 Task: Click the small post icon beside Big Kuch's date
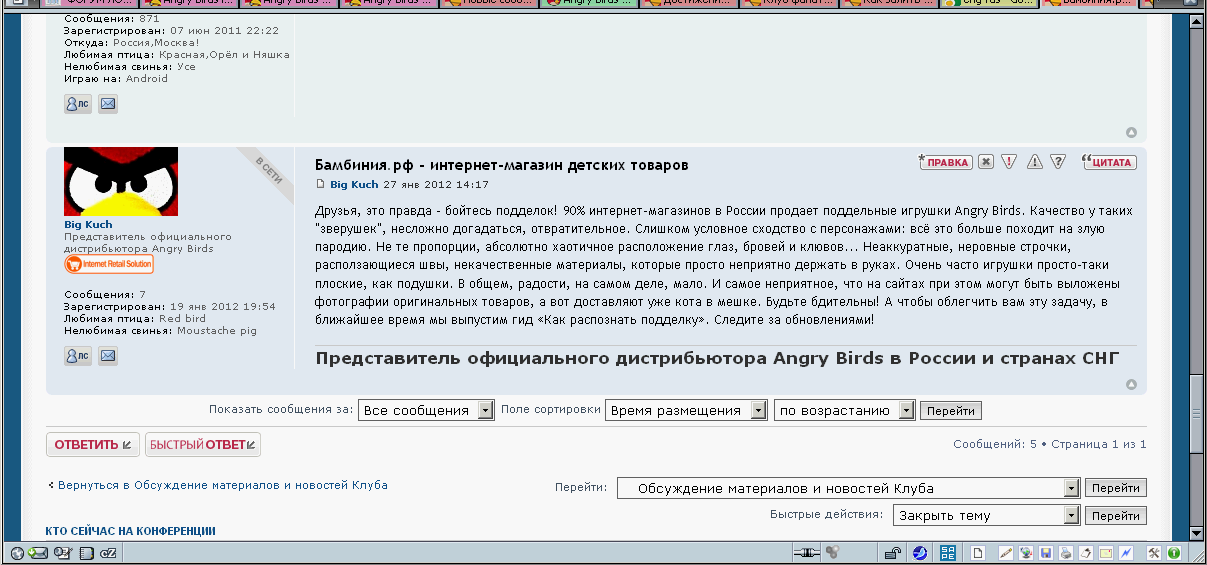[320, 185]
